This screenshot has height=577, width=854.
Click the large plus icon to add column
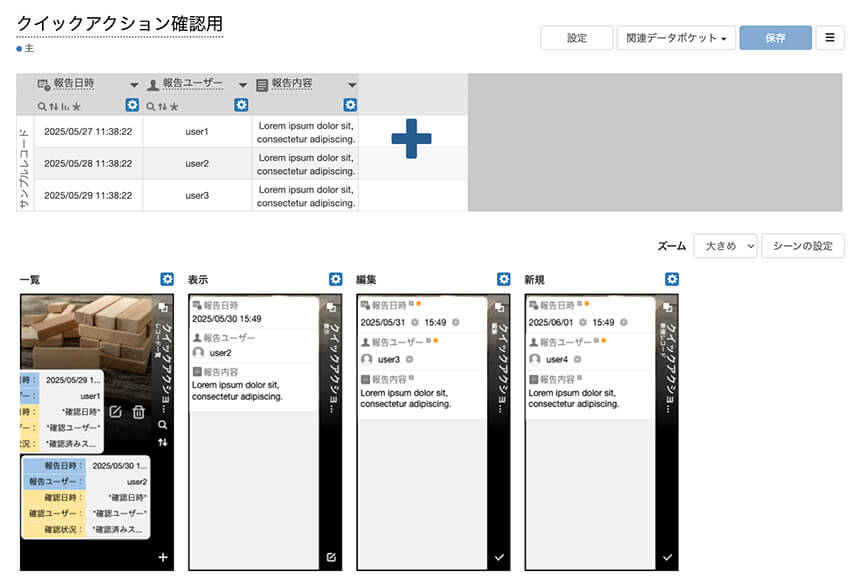(411, 138)
